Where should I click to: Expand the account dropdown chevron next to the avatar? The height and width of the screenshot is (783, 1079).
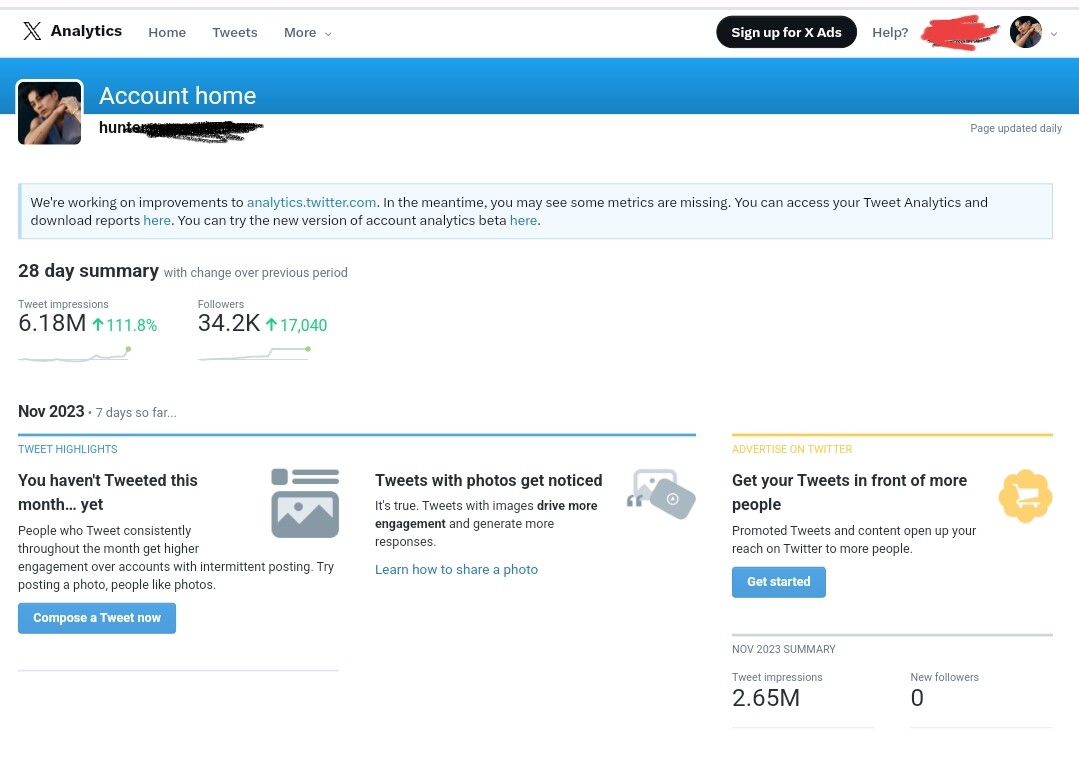point(1054,34)
